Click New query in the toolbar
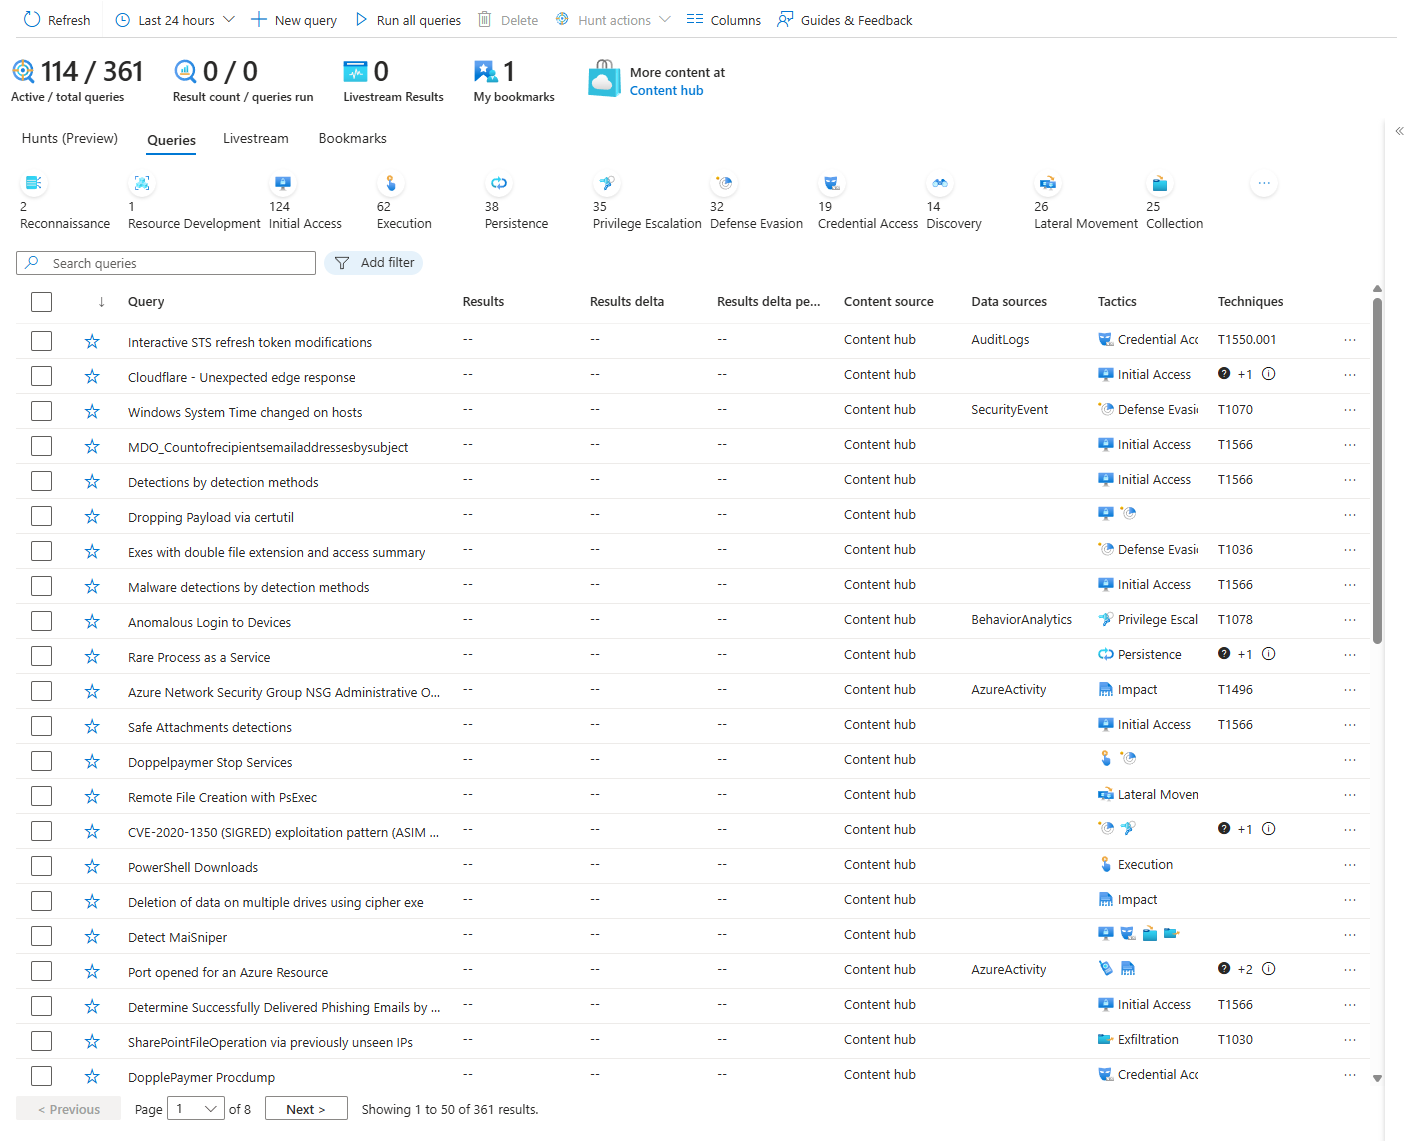 [x=294, y=20]
